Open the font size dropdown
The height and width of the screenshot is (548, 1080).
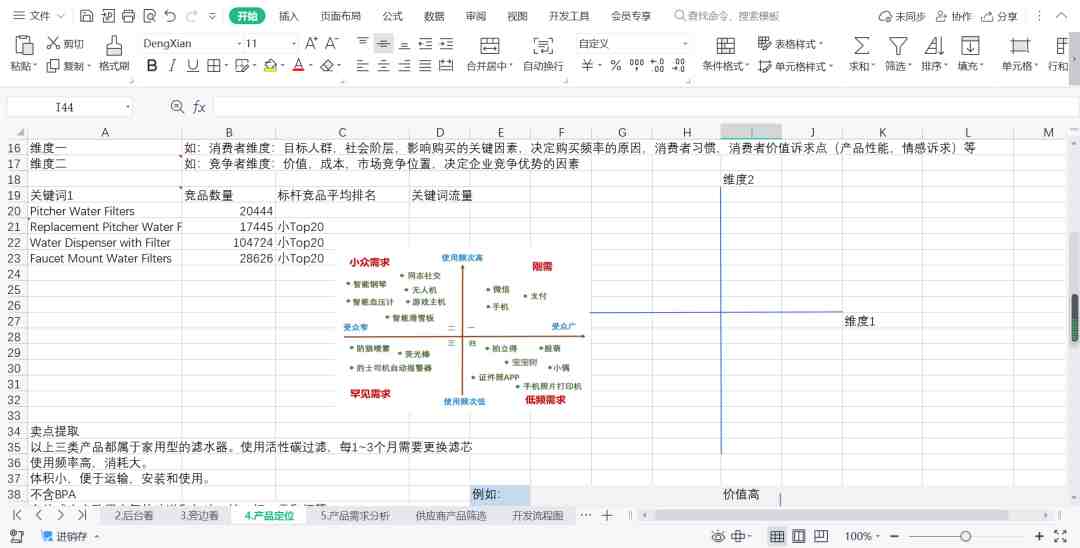tap(293, 44)
